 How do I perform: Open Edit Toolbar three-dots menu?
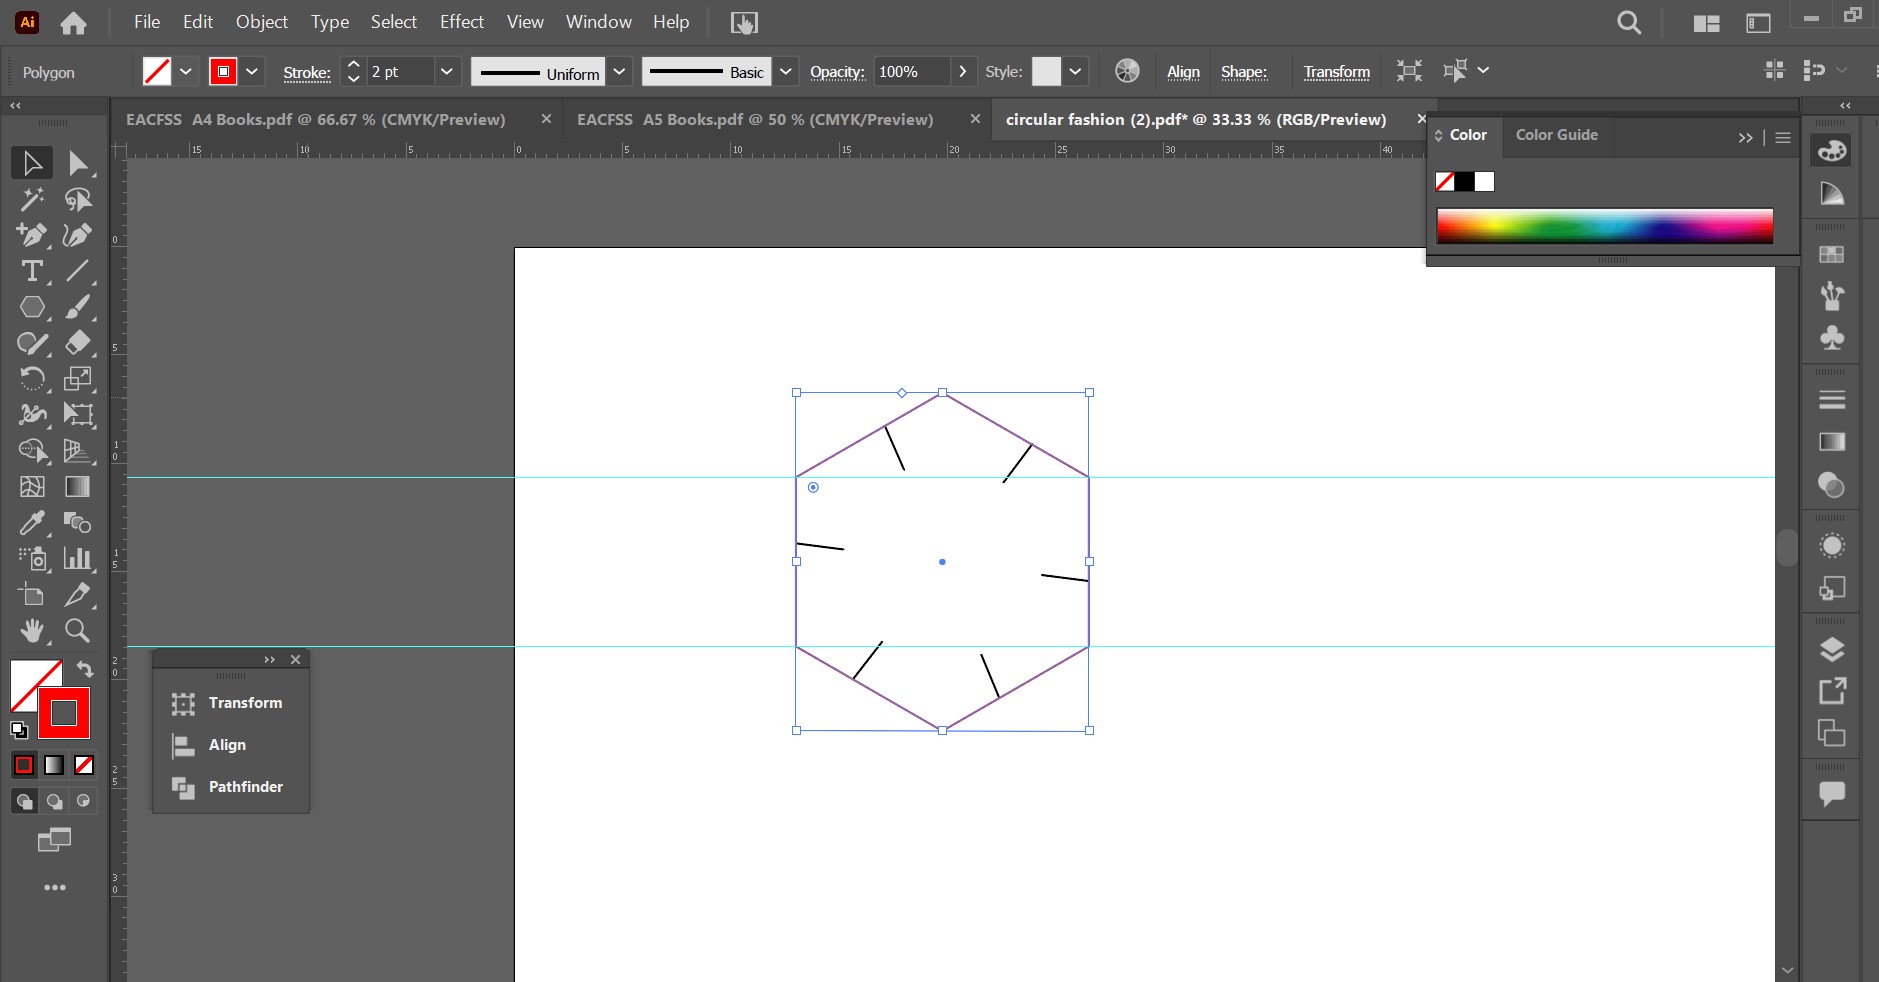(55, 888)
